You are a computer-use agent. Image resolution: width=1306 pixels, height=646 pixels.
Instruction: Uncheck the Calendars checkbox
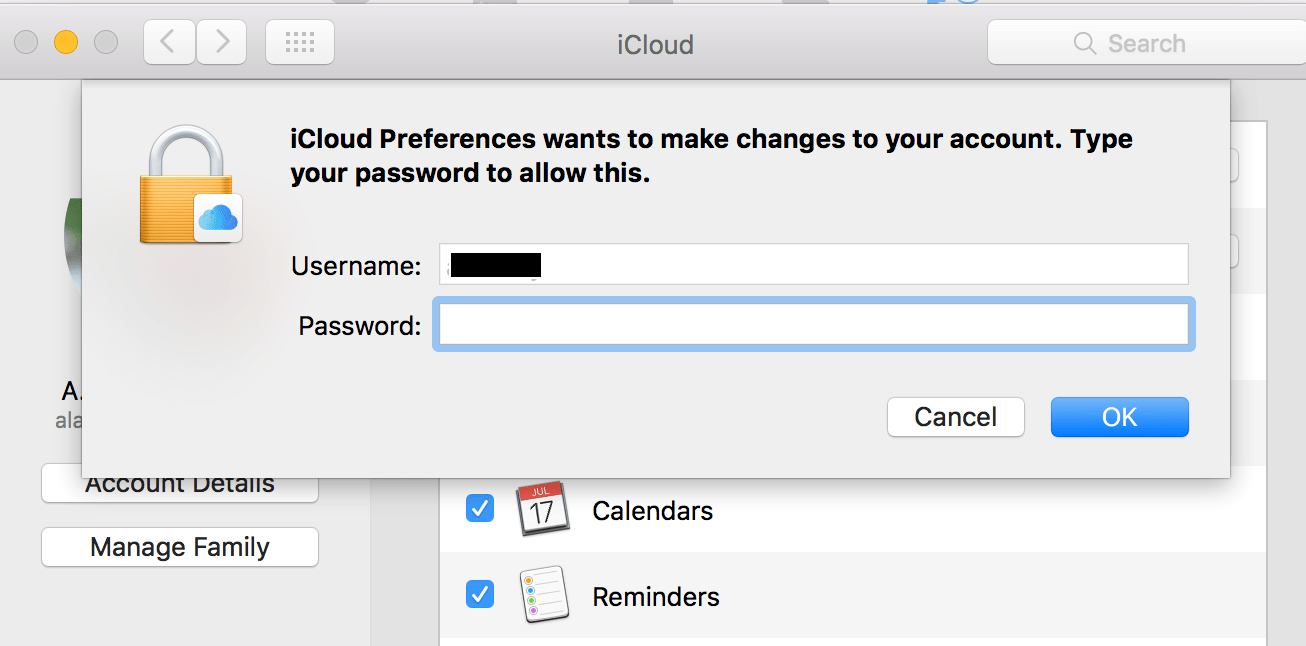point(480,509)
